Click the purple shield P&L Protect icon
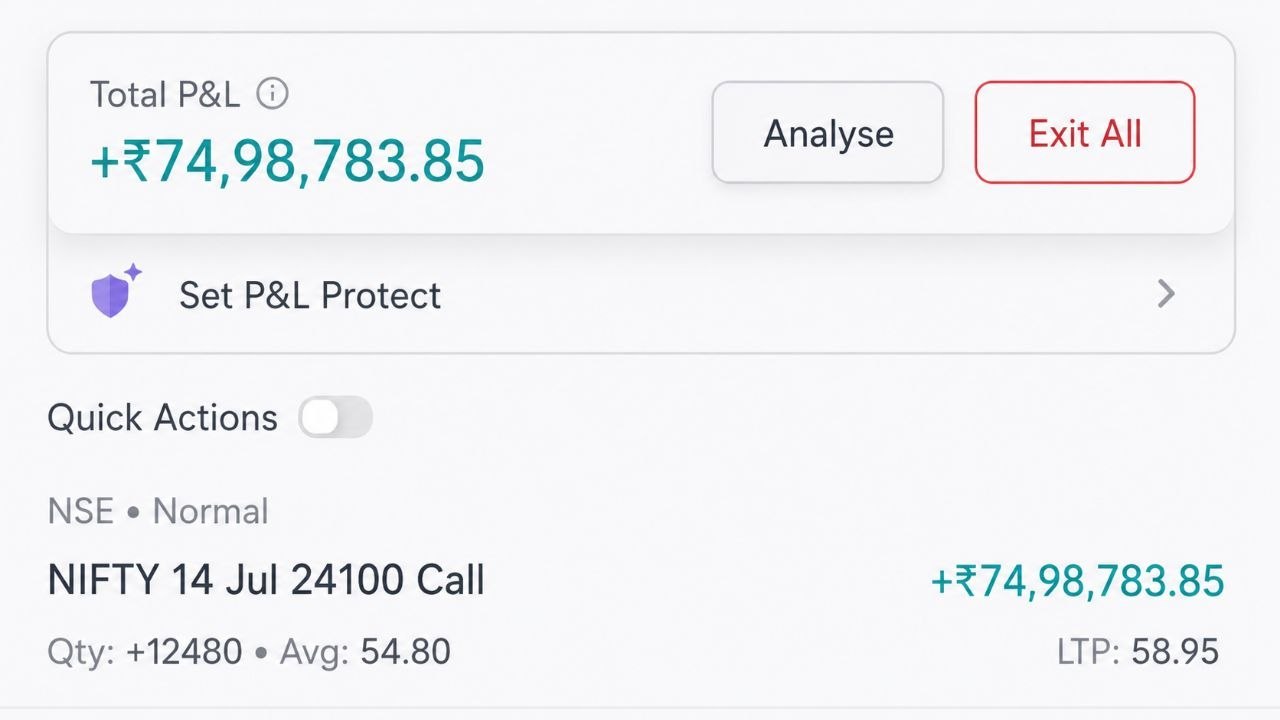The width and height of the screenshot is (1280, 720). 112,296
